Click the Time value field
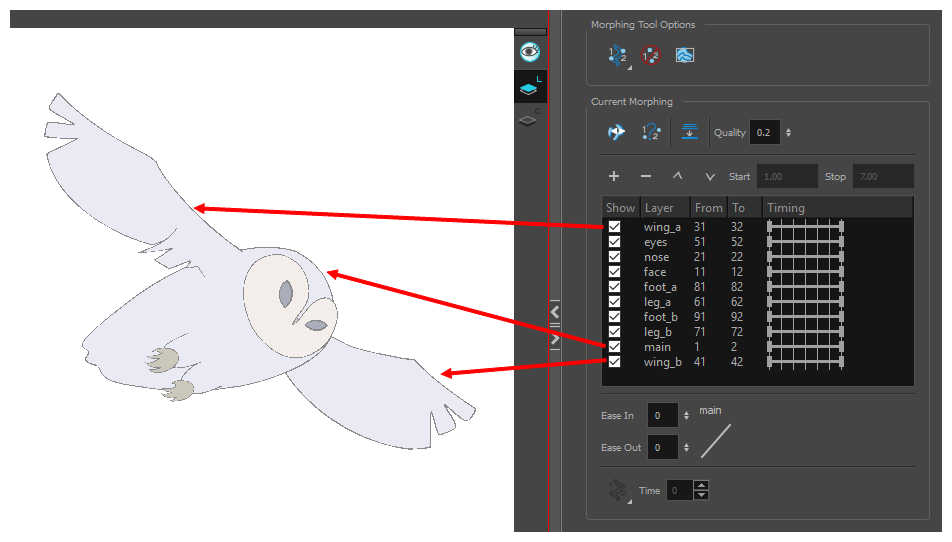Image resolution: width=952 pixels, height=542 pixels. click(x=680, y=490)
